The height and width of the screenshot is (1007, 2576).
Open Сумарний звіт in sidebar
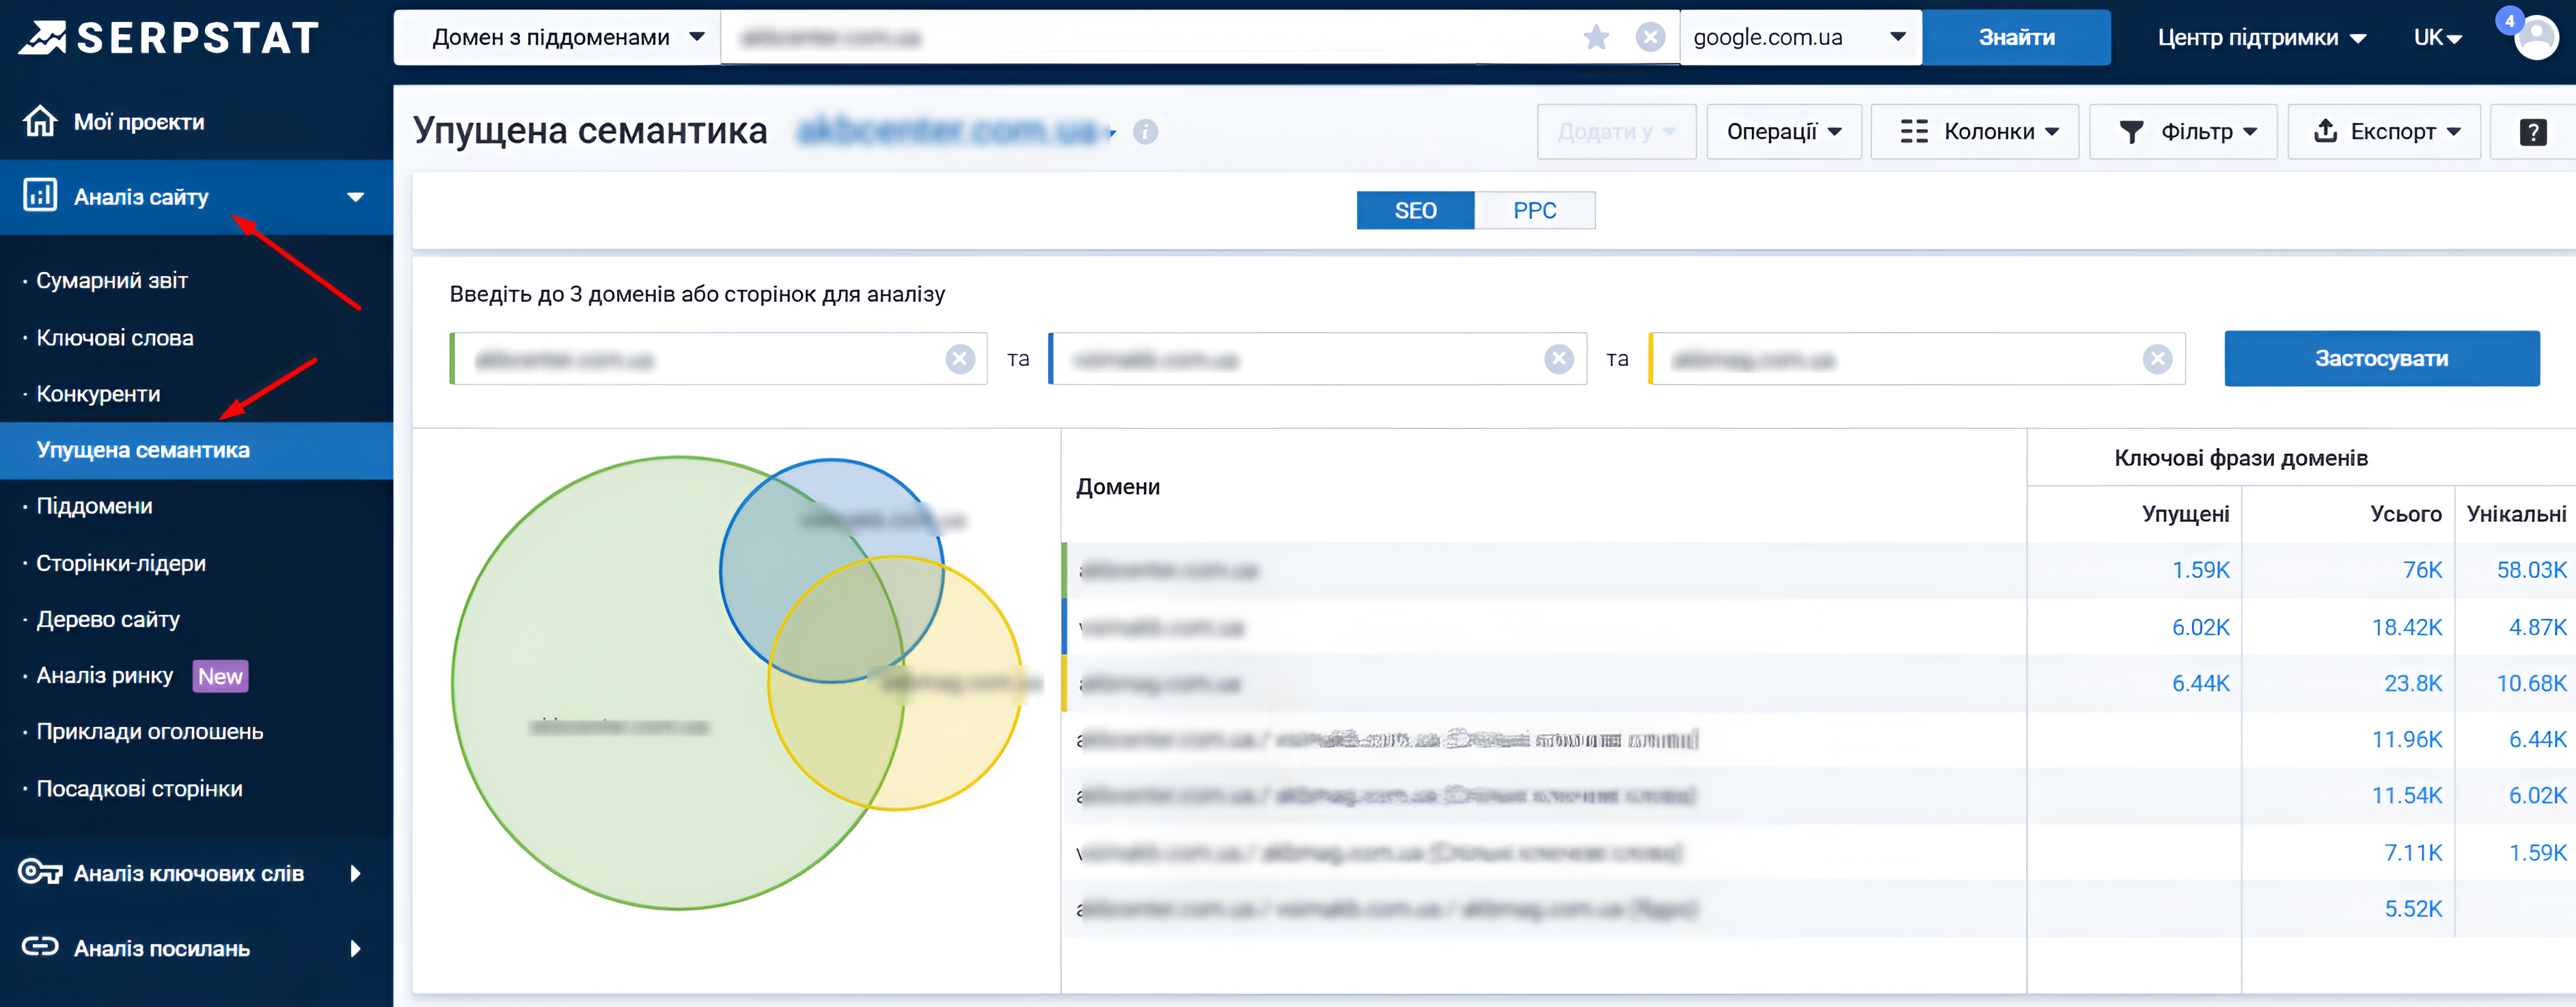coord(112,280)
